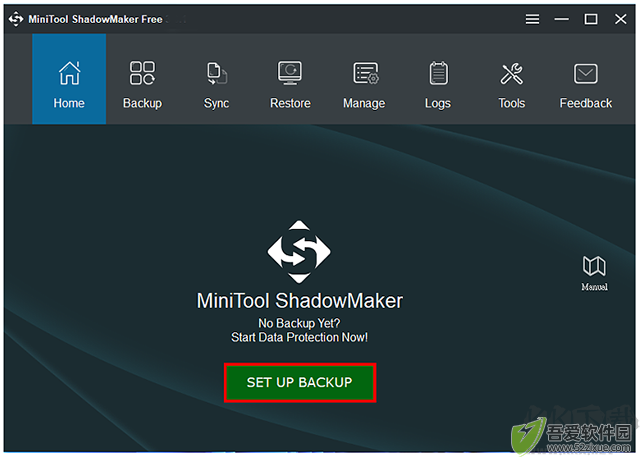
Task: Open the Manual book icon
Action: 594,273
